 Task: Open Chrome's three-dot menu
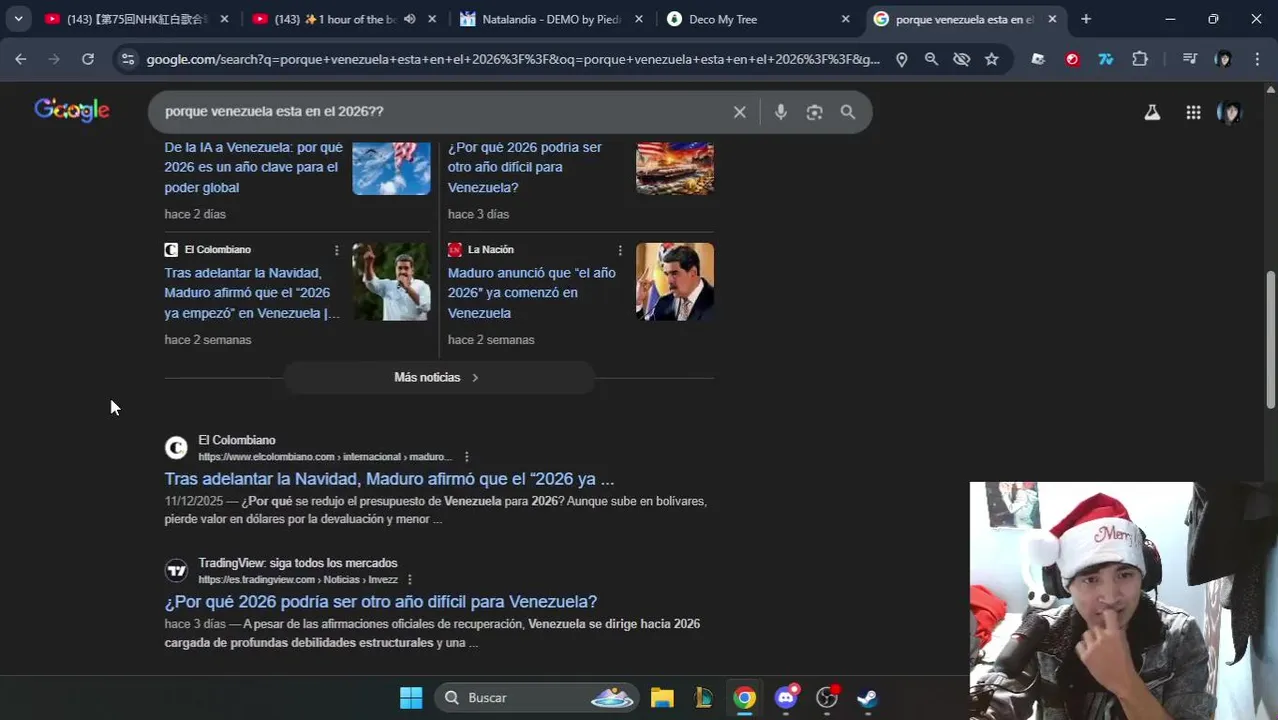(1257, 59)
